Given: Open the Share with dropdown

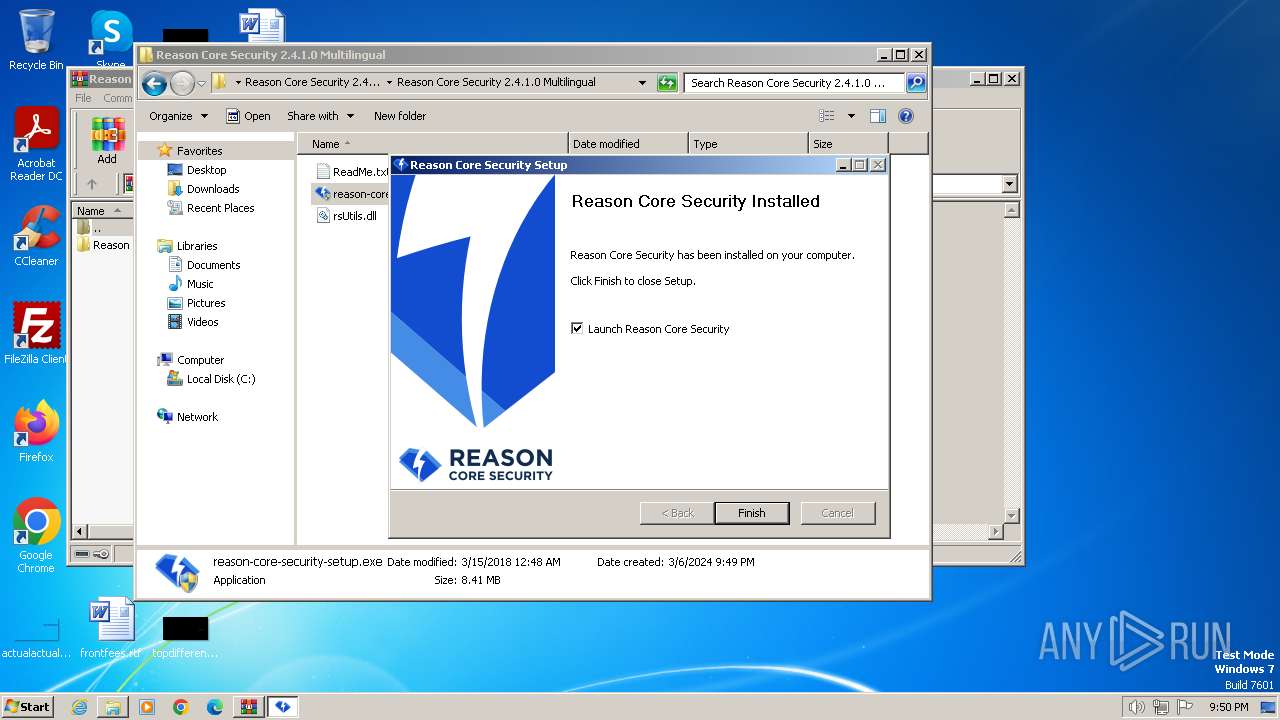Looking at the screenshot, I should 319,116.
